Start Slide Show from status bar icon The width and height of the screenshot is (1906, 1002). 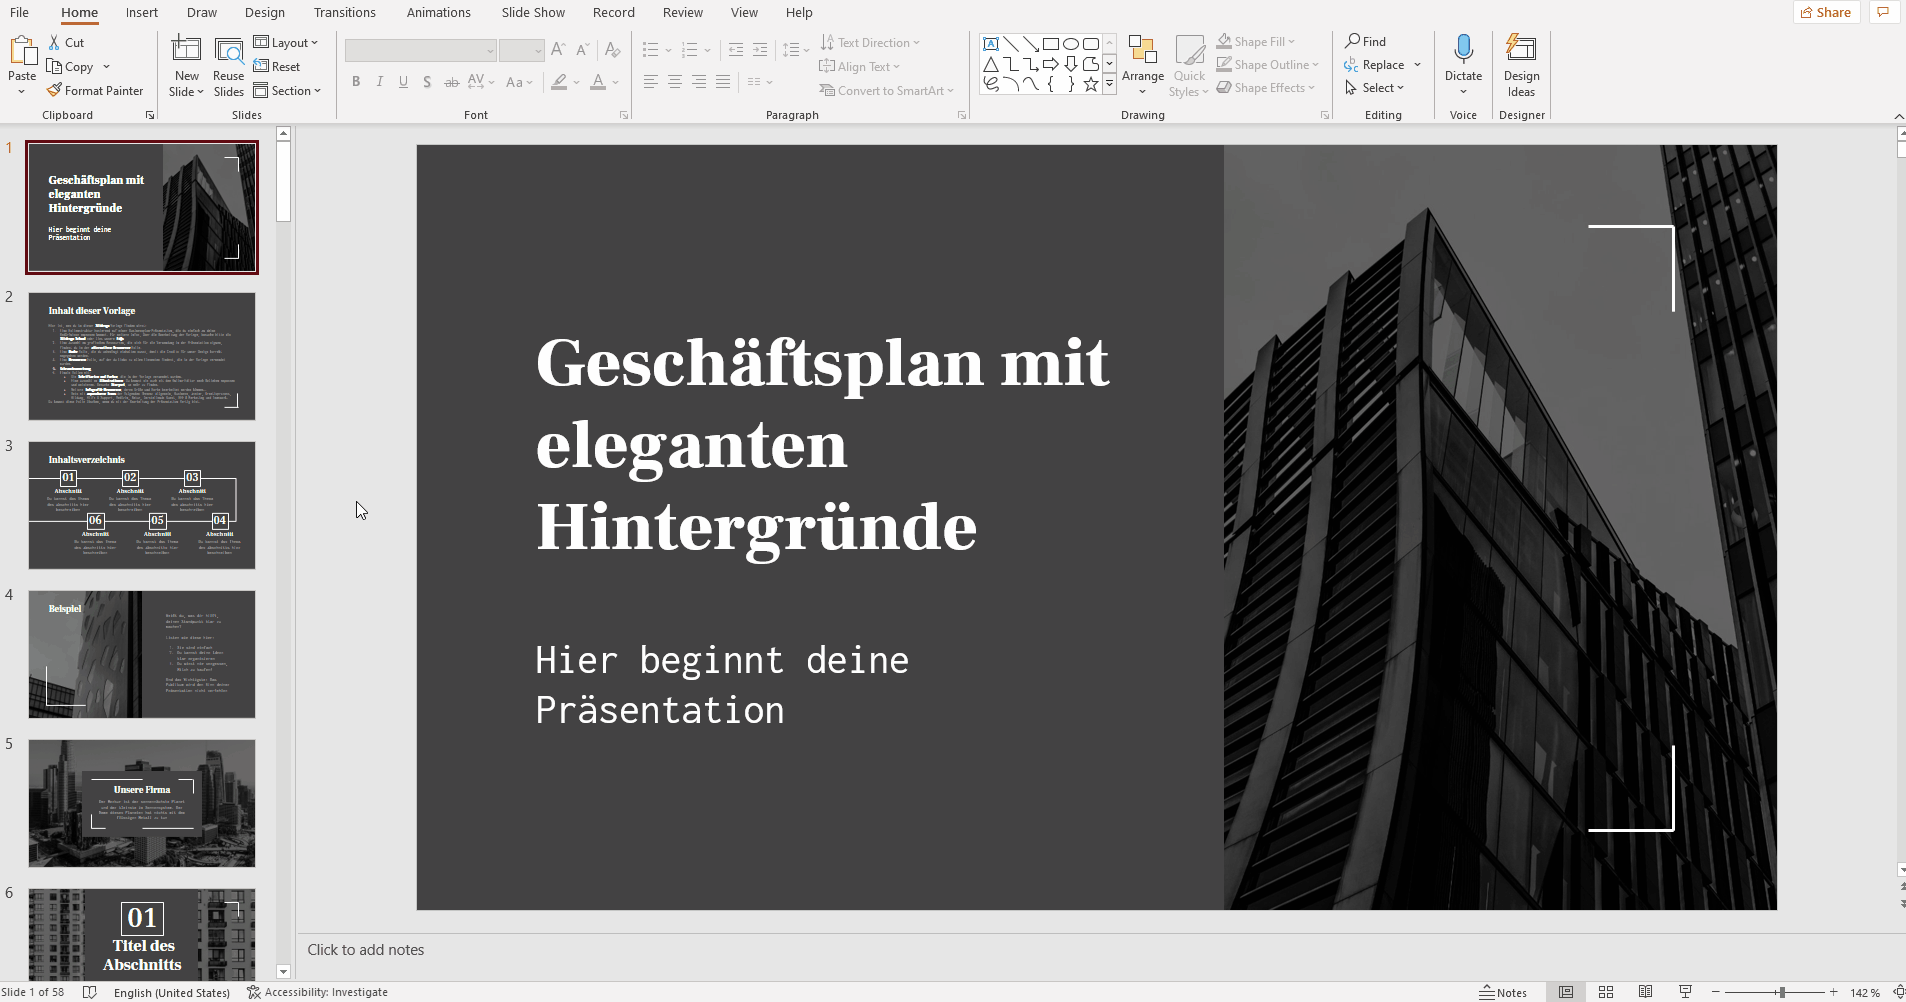[x=1685, y=992]
